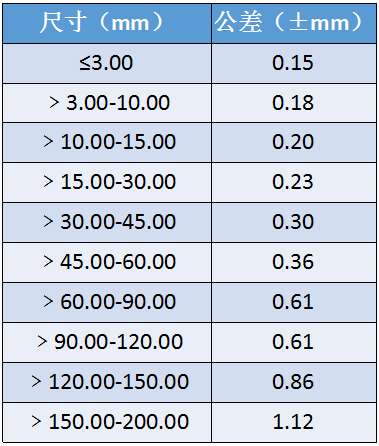Select the 0.23 tolerance value
This screenshot has height=446, width=379.
[294, 182]
